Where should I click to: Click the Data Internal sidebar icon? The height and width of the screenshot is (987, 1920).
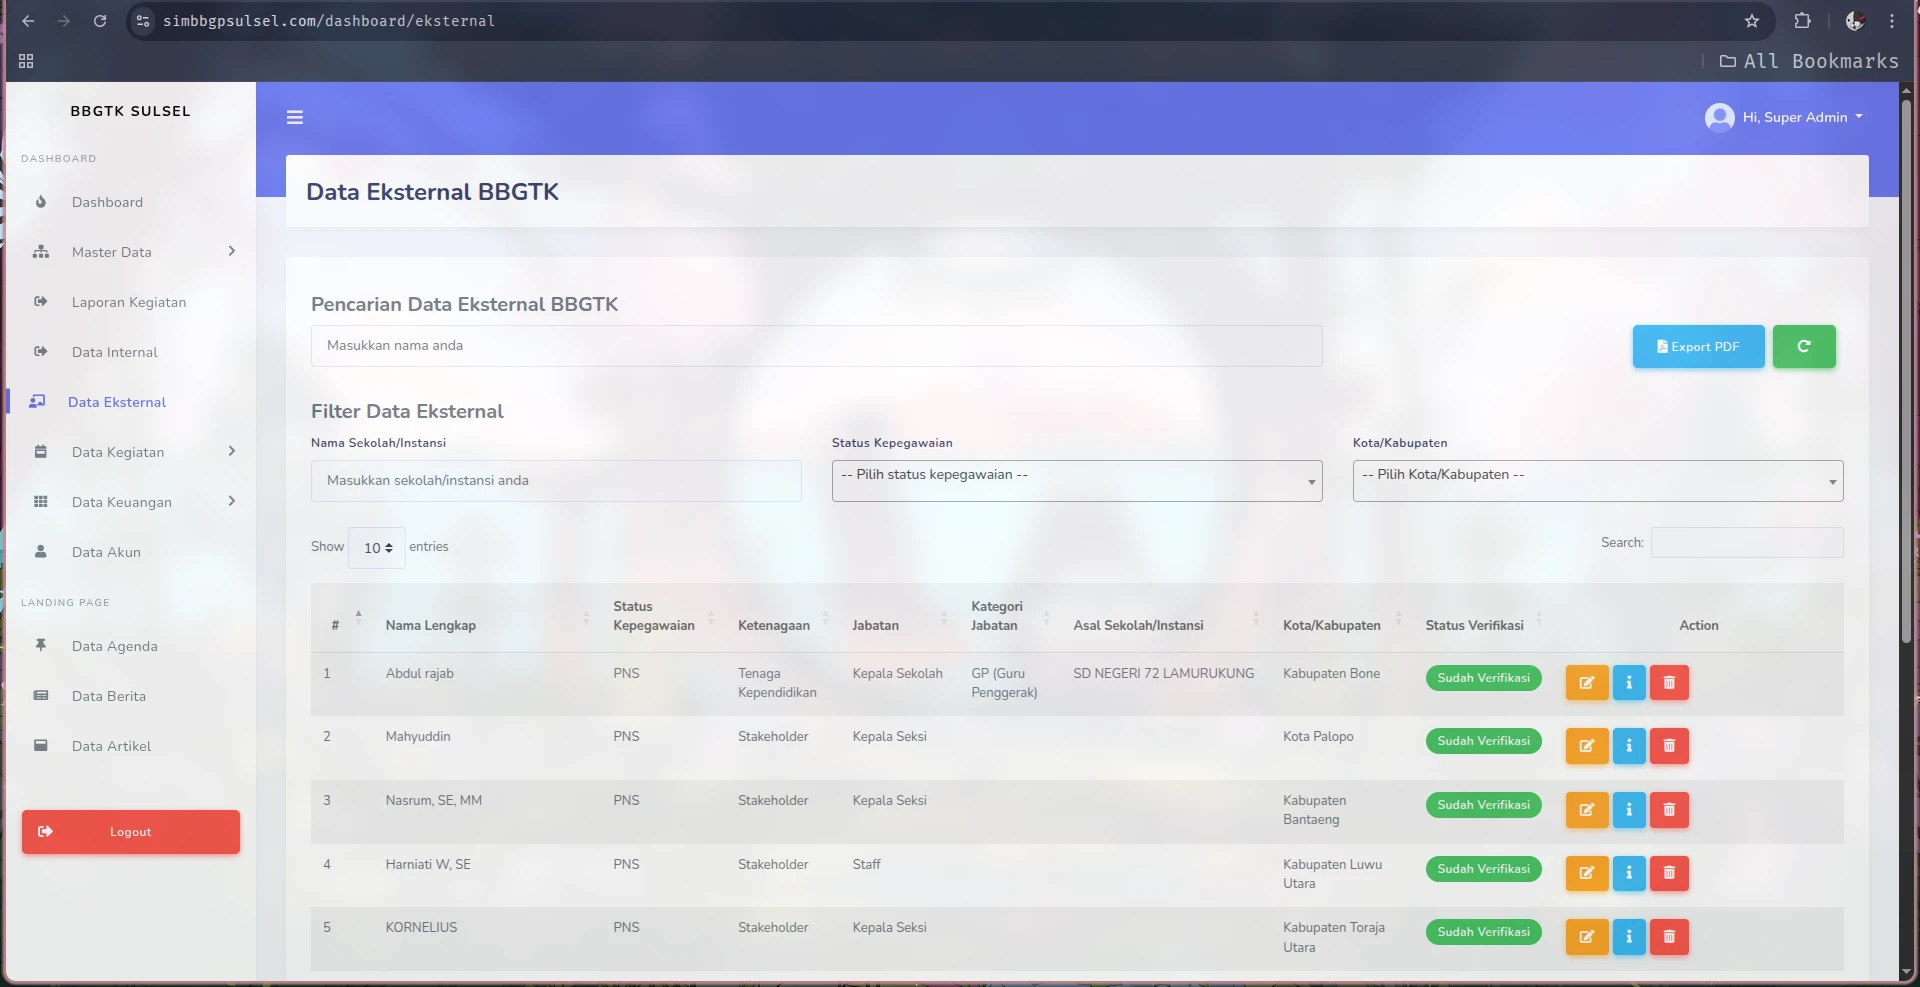(x=40, y=352)
